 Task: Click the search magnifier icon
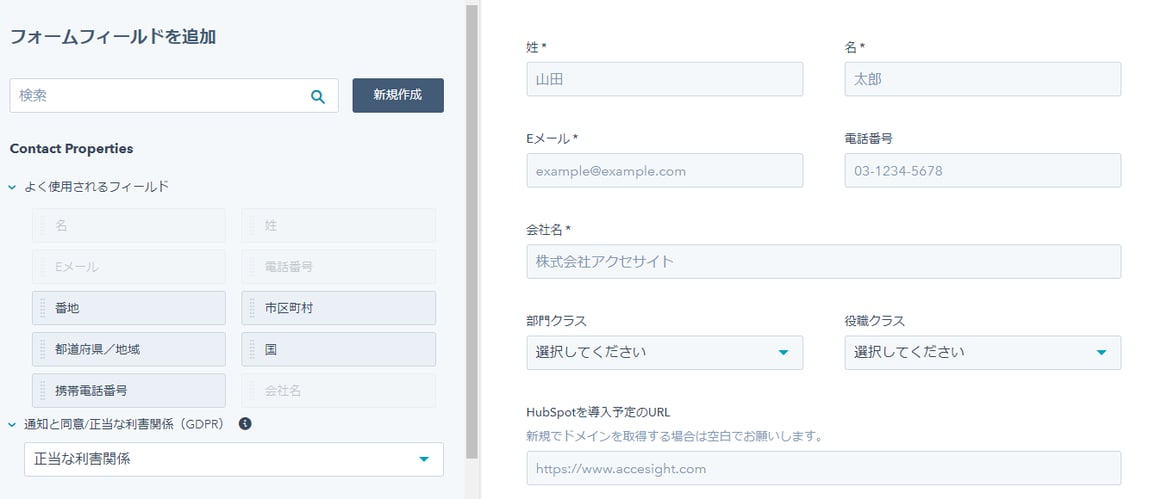pyautogui.click(x=318, y=96)
